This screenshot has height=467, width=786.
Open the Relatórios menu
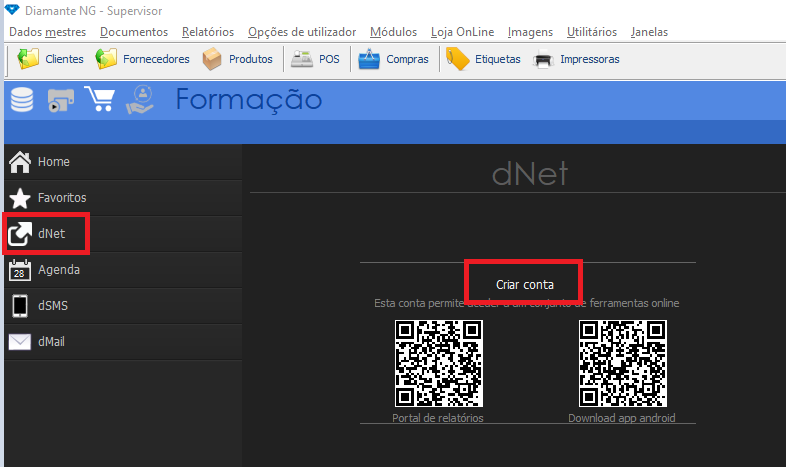(x=208, y=32)
